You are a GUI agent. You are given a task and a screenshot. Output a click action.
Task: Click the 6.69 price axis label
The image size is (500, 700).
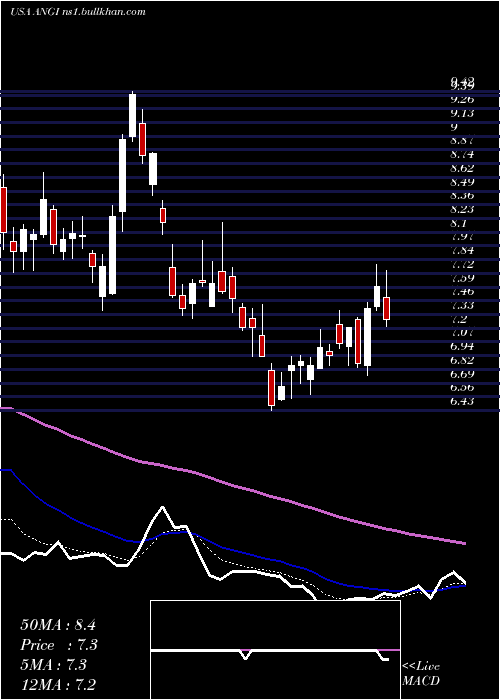pos(462,374)
